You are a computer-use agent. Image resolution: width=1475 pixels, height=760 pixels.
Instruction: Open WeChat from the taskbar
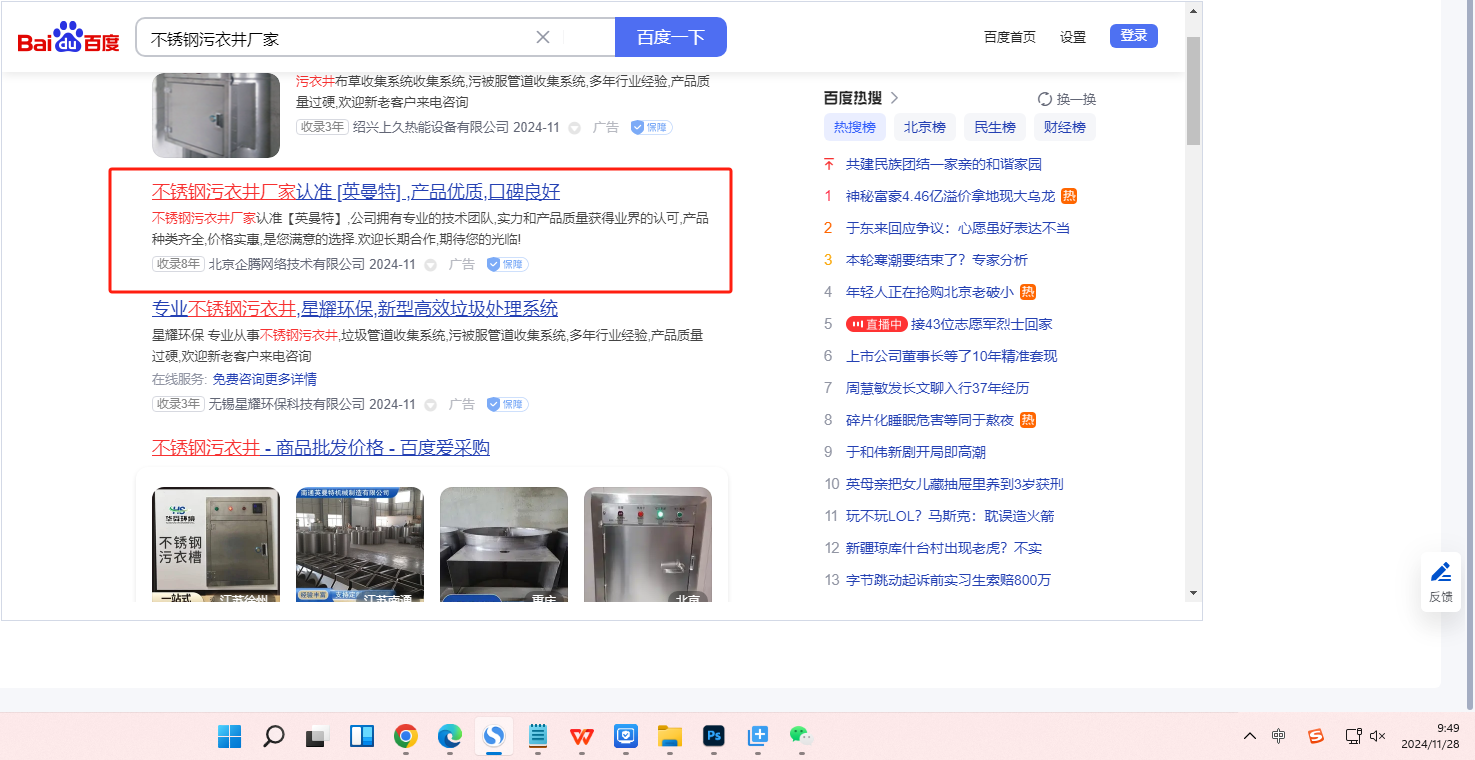[x=801, y=737]
